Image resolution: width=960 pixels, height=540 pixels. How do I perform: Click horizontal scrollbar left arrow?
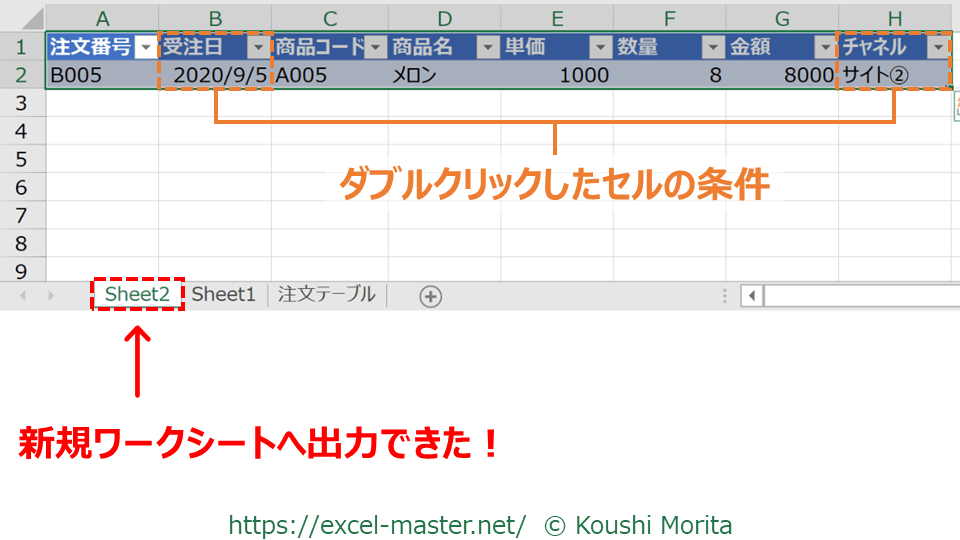coord(751,296)
